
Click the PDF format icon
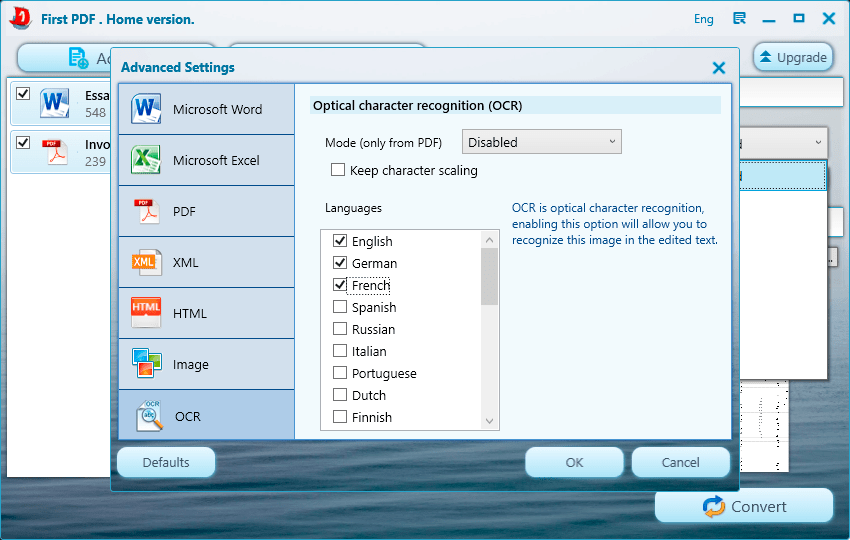click(146, 211)
